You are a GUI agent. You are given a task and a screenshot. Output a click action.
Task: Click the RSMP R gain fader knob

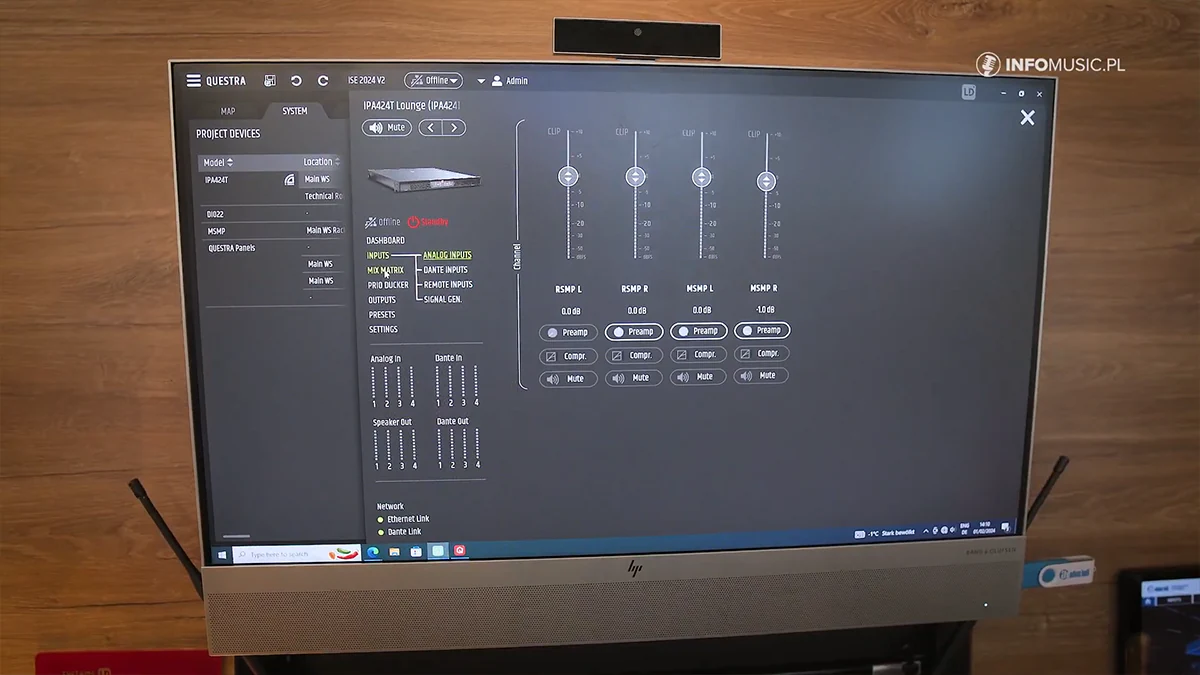636,177
